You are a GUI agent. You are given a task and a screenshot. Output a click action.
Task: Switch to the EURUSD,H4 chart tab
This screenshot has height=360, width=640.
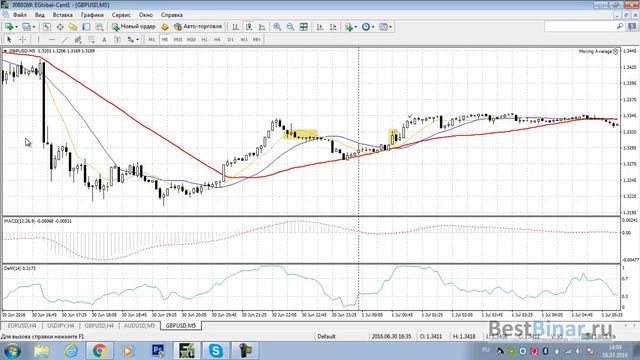(x=22, y=326)
